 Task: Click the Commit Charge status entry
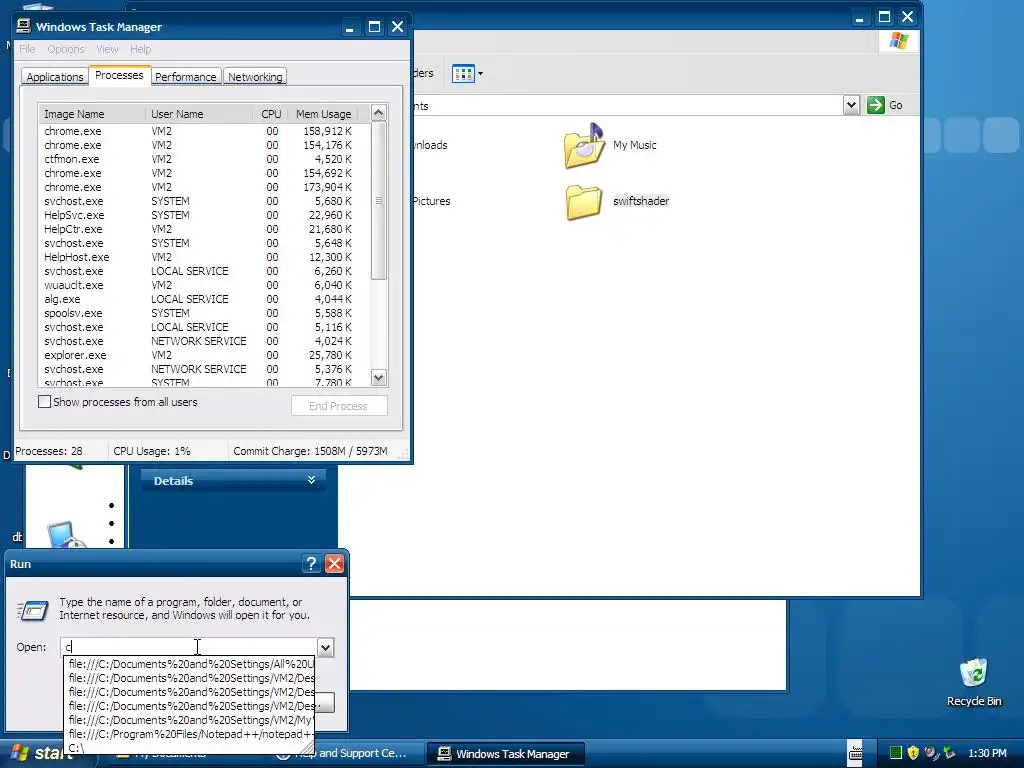310,451
